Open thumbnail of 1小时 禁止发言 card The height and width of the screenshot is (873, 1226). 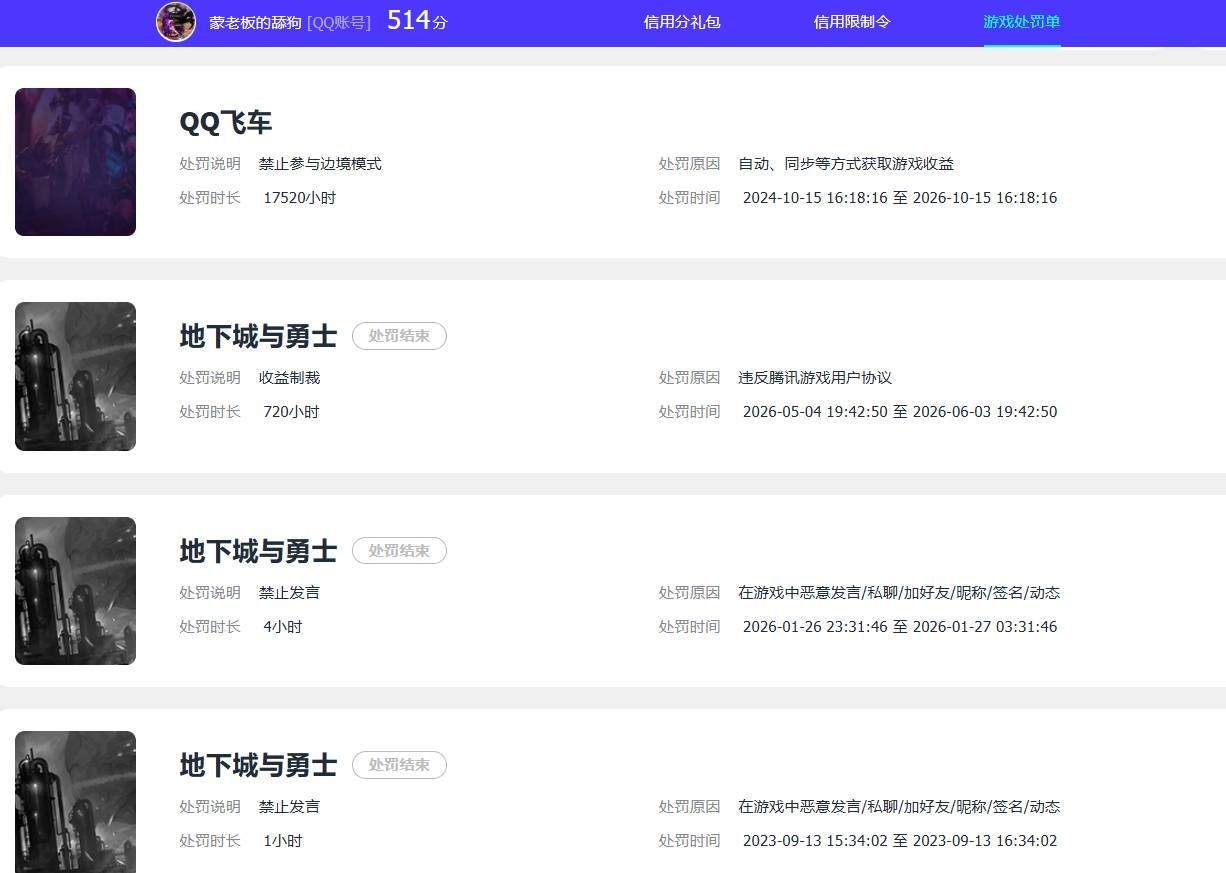click(x=75, y=802)
